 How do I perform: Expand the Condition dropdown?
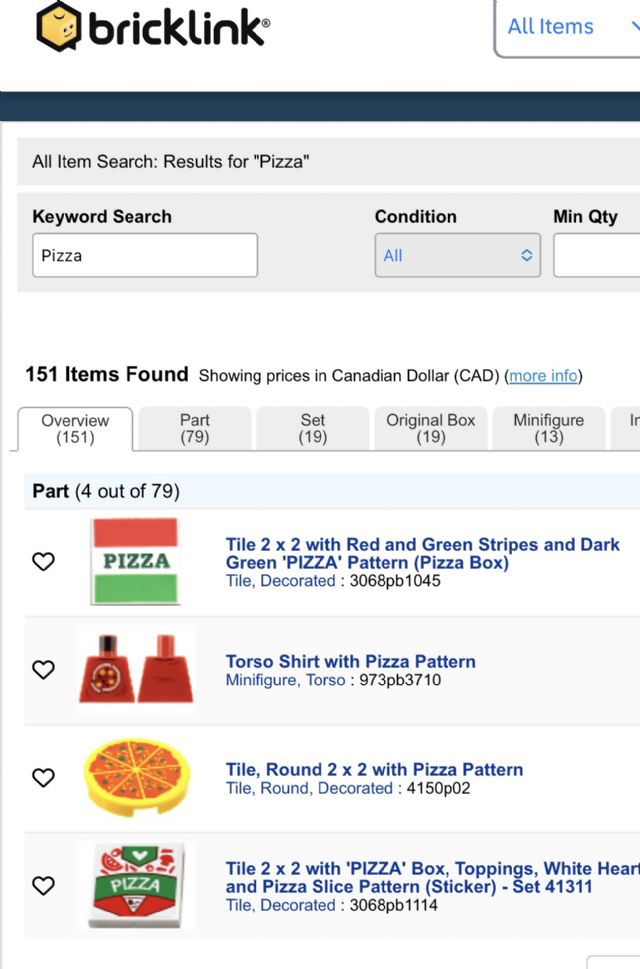coord(457,255)
